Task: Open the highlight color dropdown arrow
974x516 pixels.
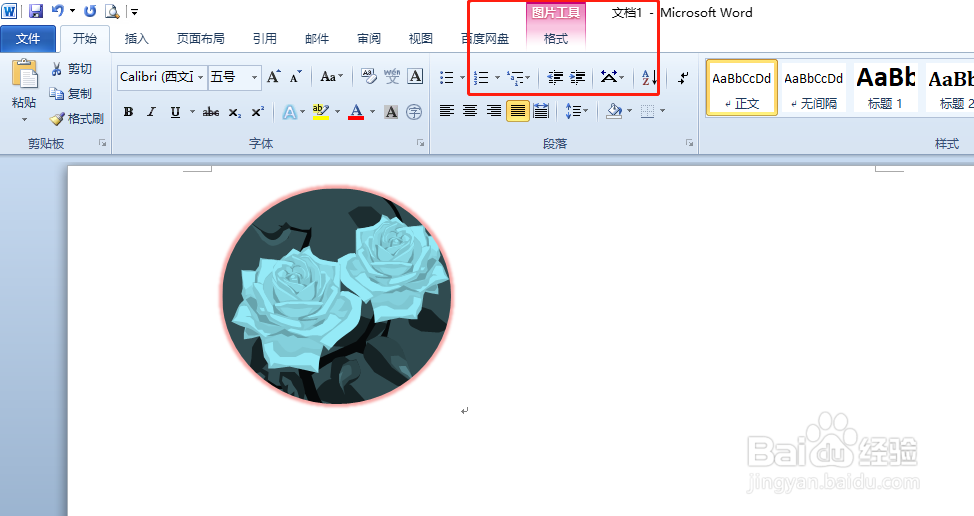Action: click(x=337, y=112)
